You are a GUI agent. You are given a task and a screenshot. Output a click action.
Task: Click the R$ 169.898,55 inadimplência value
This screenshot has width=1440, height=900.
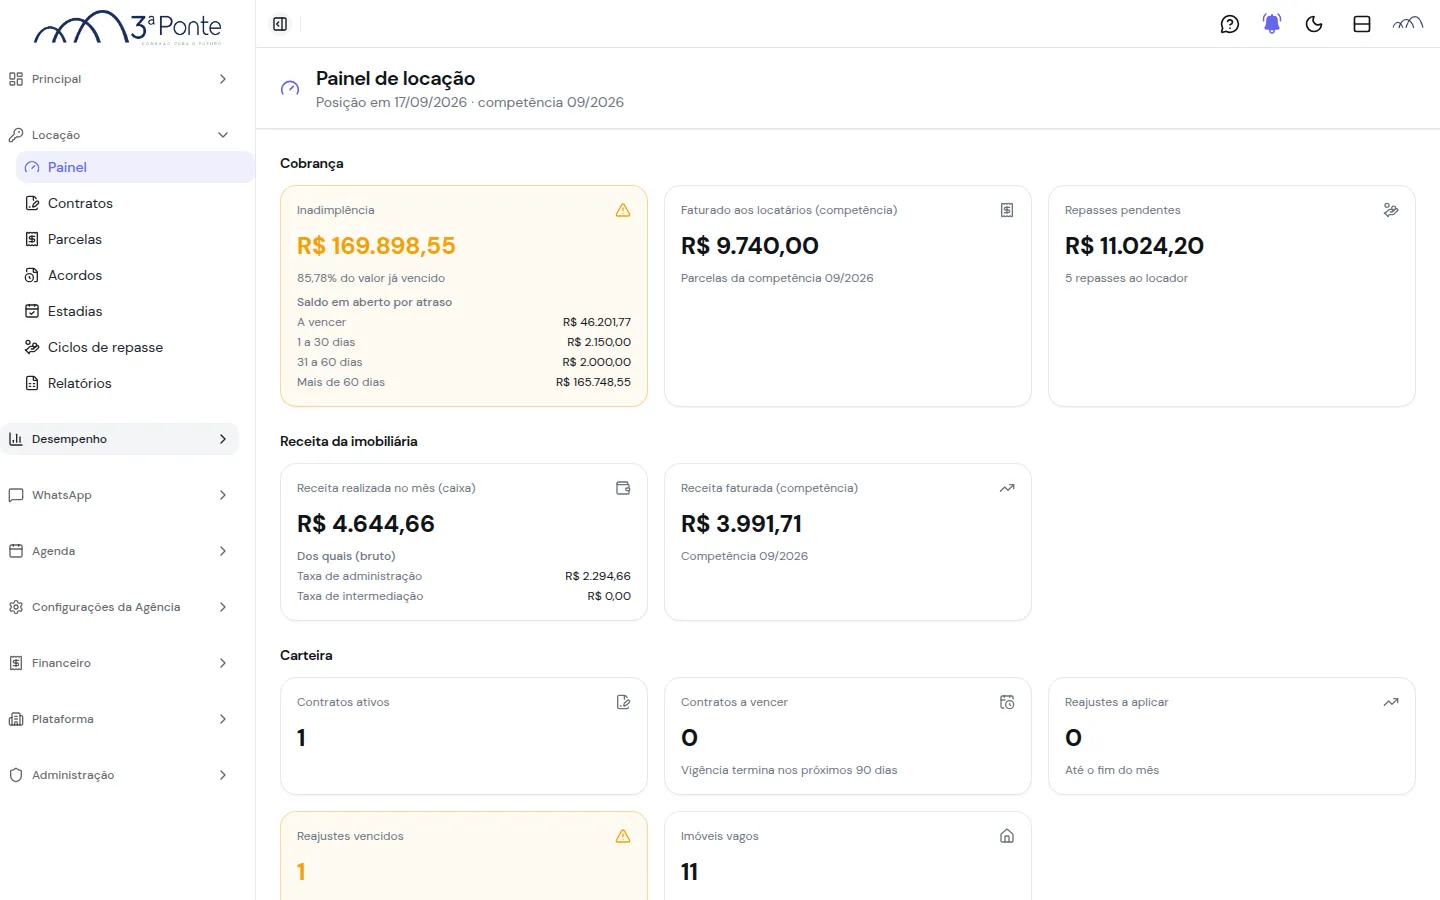click(376, 246)
